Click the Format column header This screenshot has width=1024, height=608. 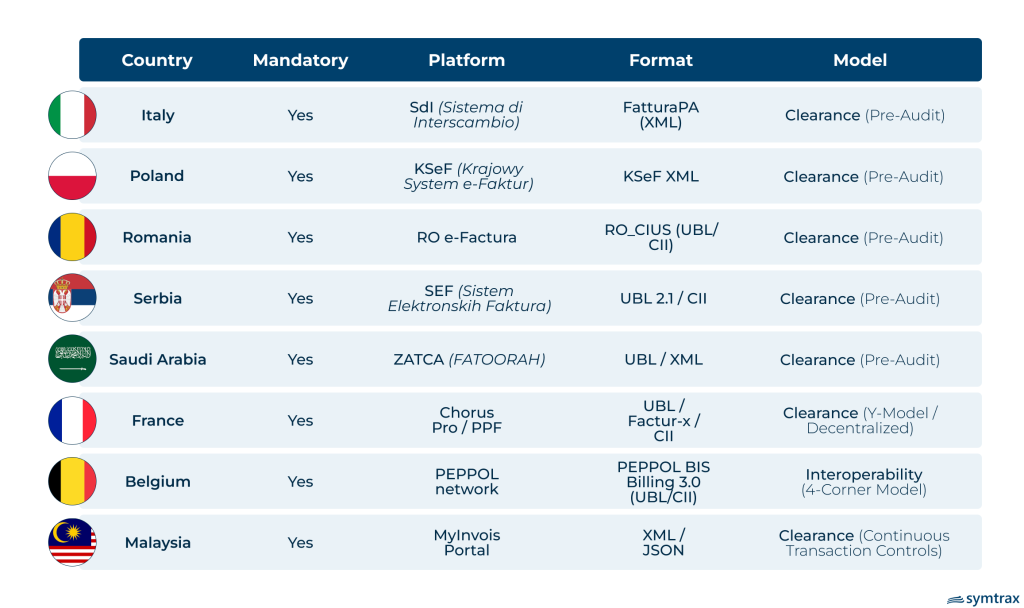tap(660, 60)
